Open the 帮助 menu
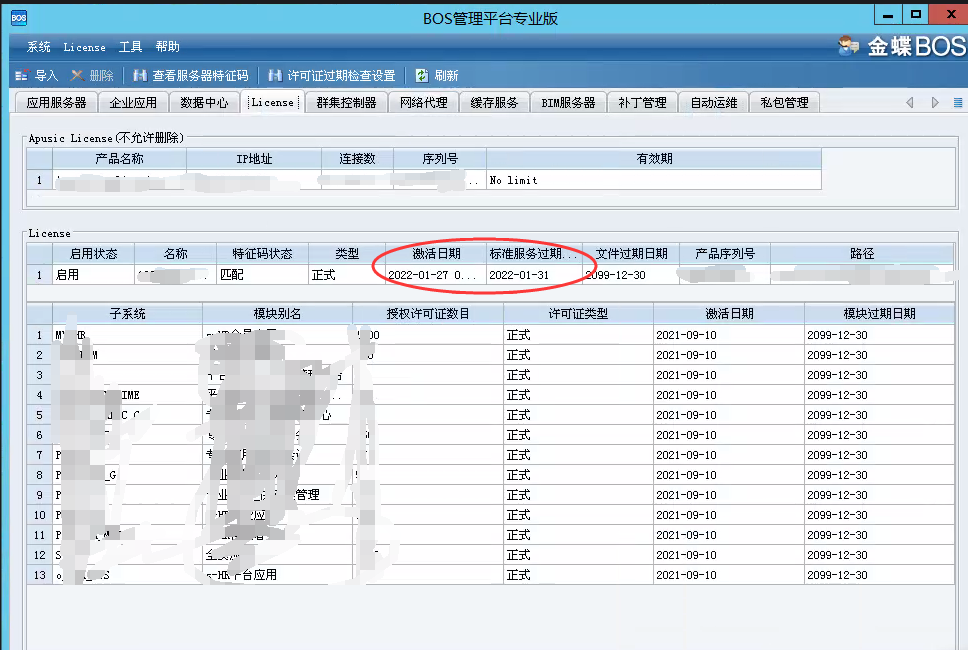Image resolution: width=968 pixels, height=650 pixels. click(x=167, y=47)
